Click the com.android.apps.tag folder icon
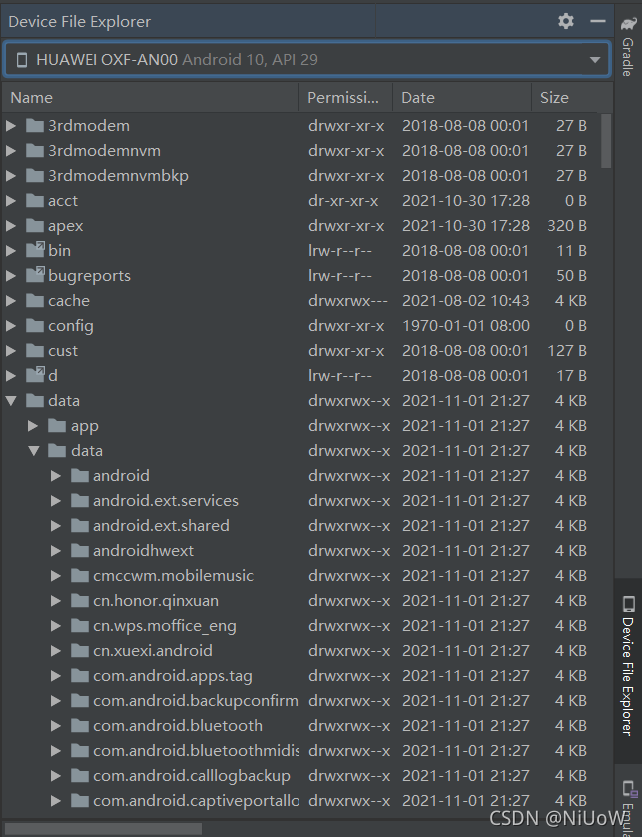 80,676
